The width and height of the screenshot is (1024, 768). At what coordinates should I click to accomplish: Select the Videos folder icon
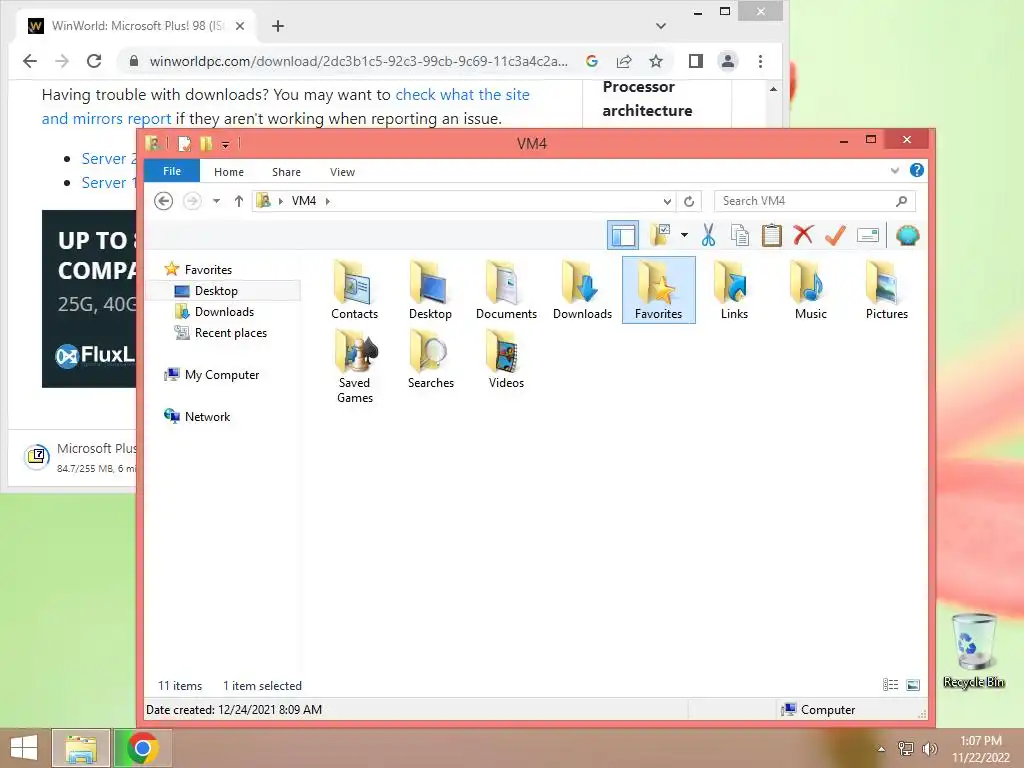coord(506,359)
